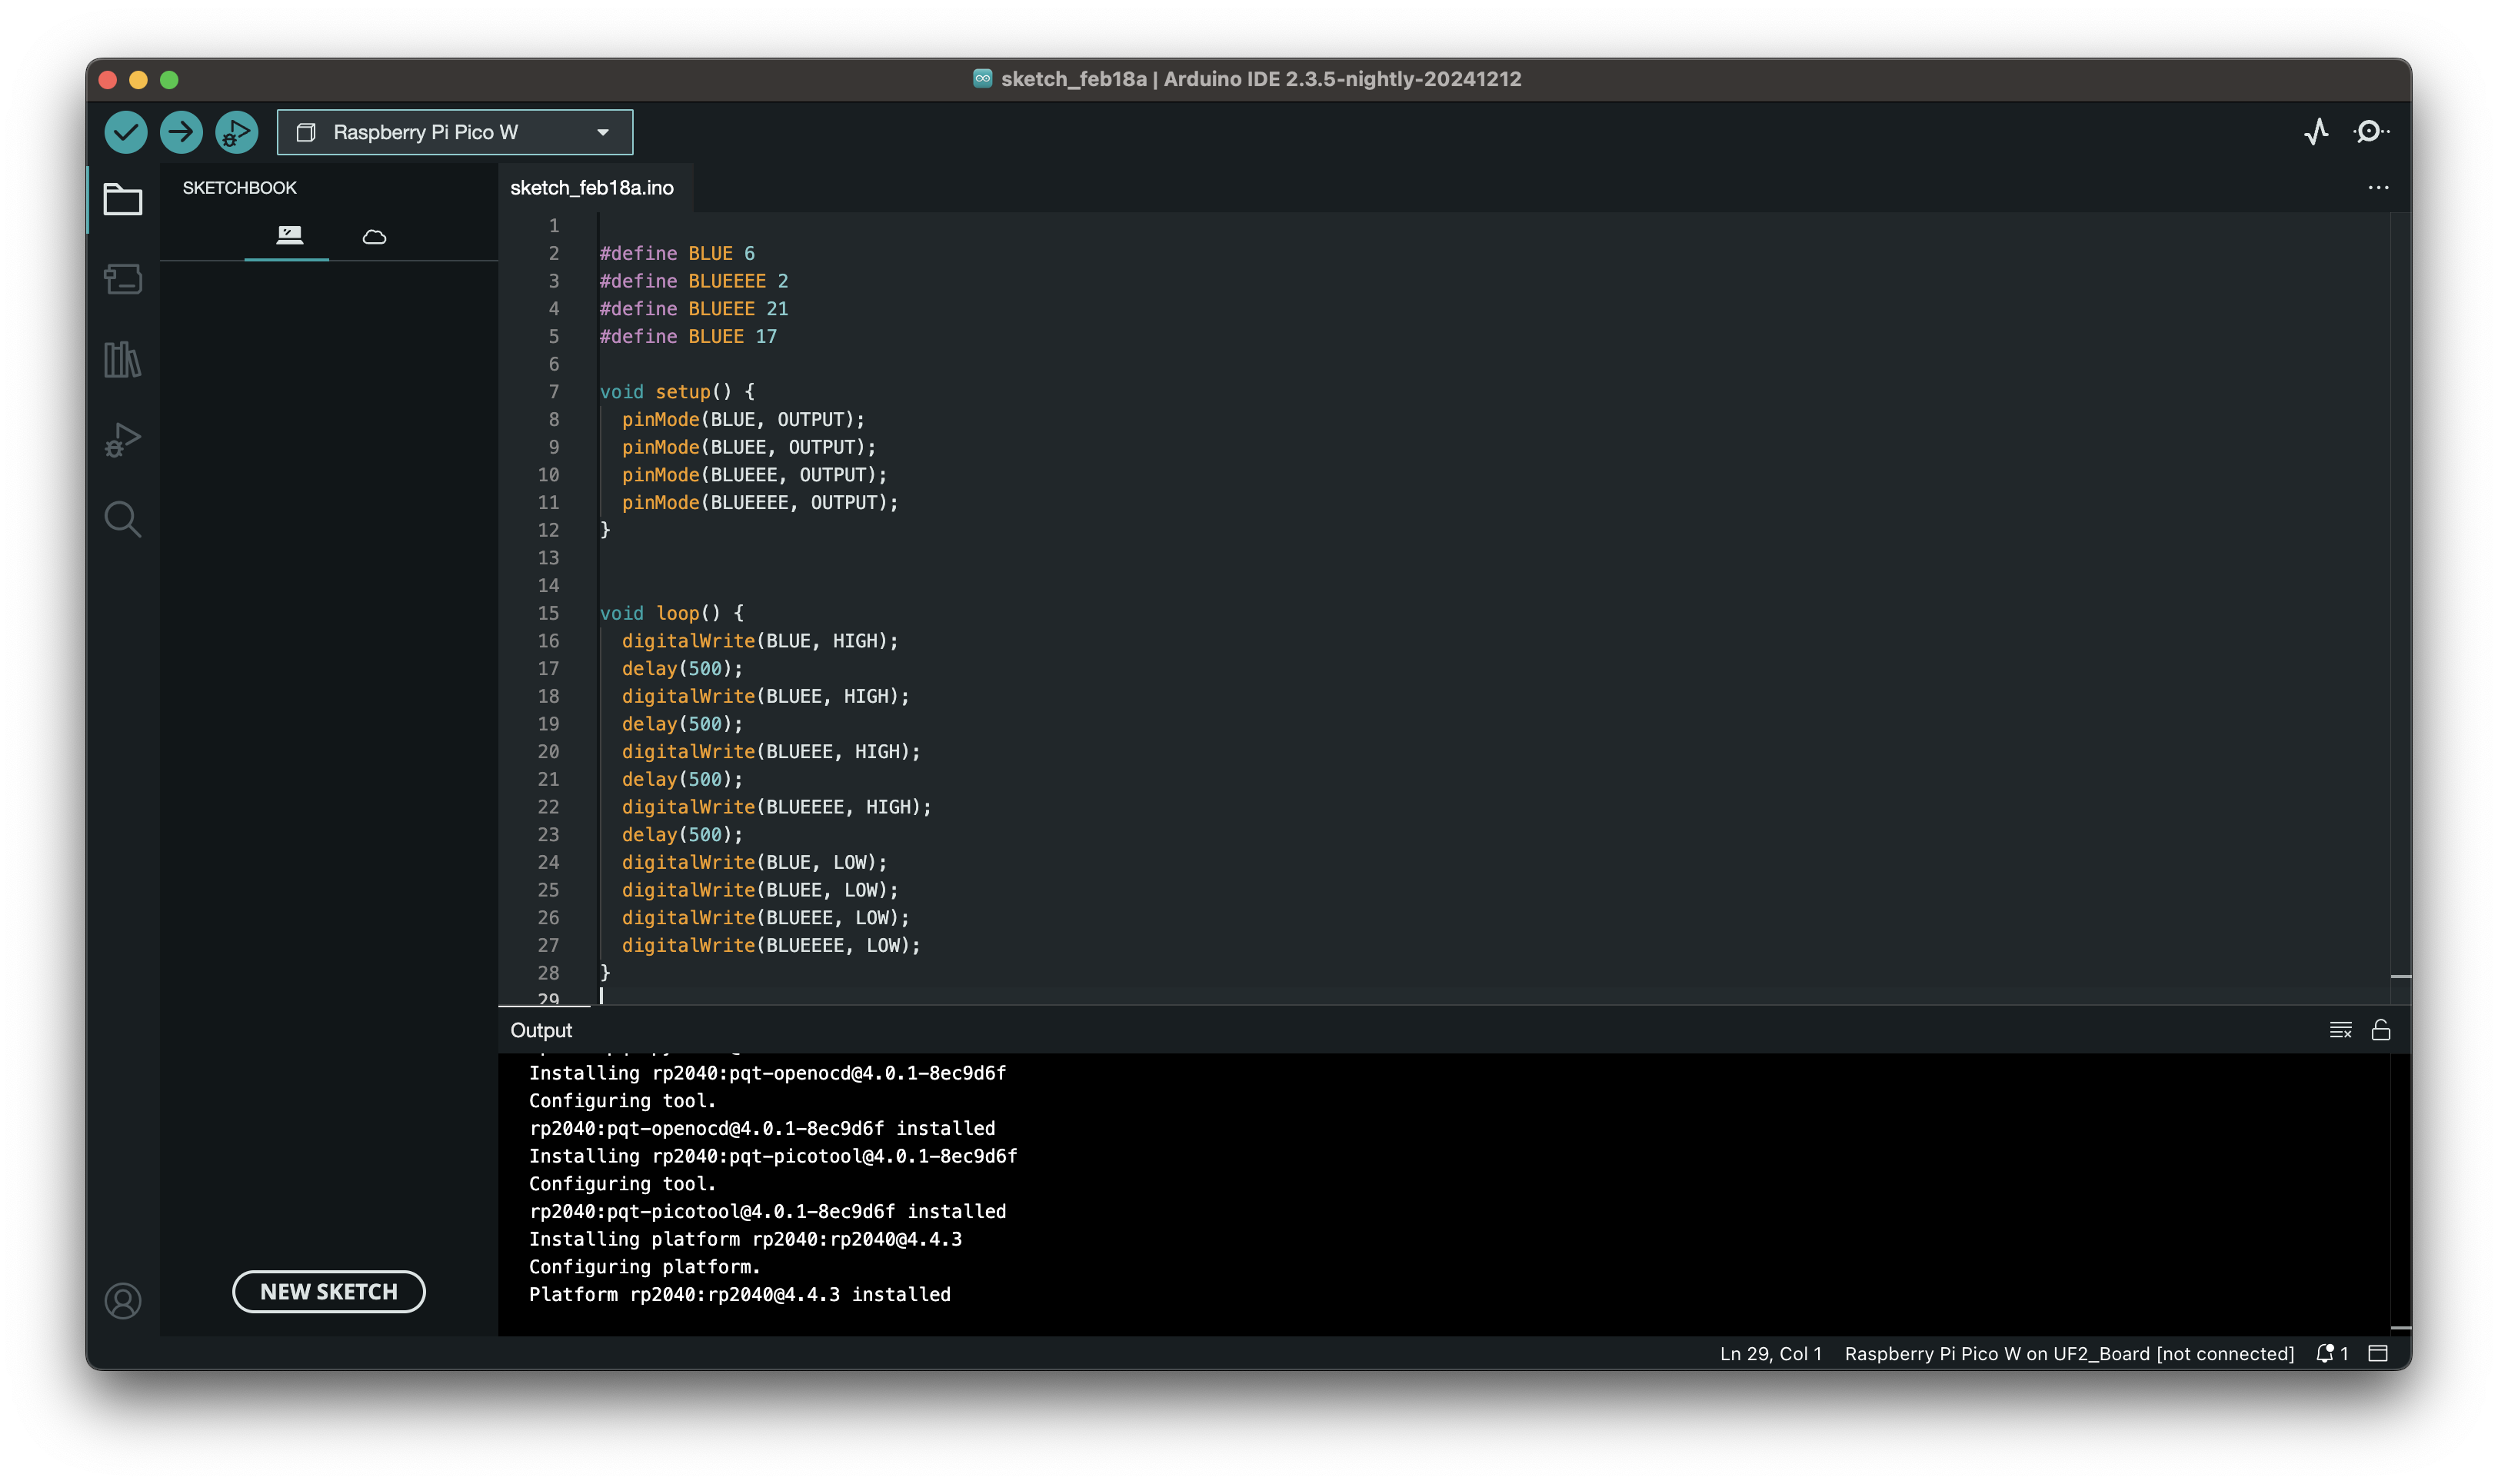Click the Verify (checkmark) button
The height and width of the screenshot is (1484, 2498).
[x=126, y=132]
